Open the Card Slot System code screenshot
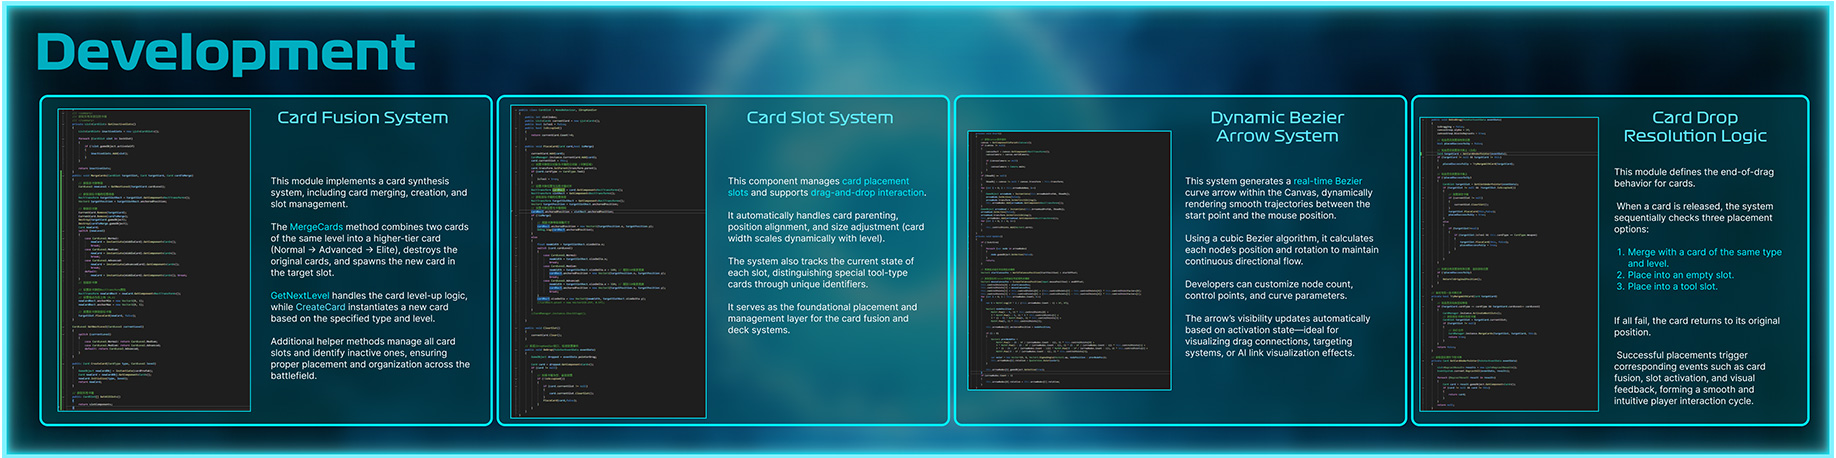Viewport: 1836px width, 458px height. [608, 261]
